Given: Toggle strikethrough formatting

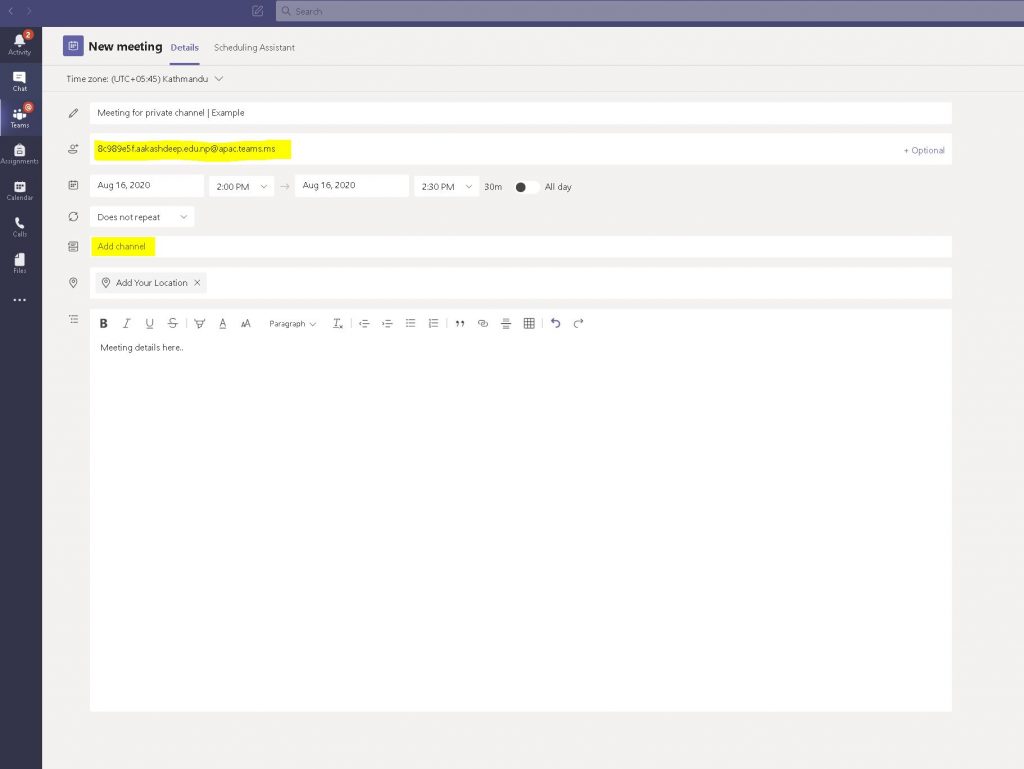Looking at the screenshot, I should (x=173, y=323).
